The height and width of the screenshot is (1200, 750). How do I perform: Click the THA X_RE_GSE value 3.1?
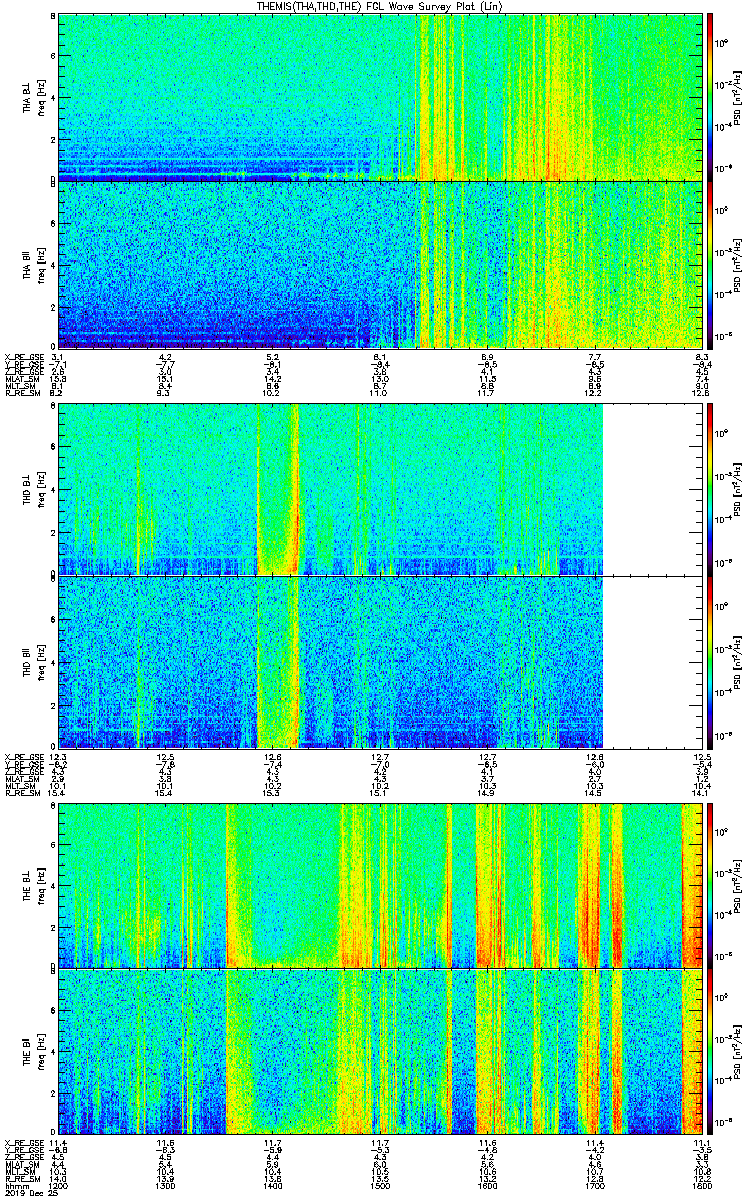[x=58, y=357]
